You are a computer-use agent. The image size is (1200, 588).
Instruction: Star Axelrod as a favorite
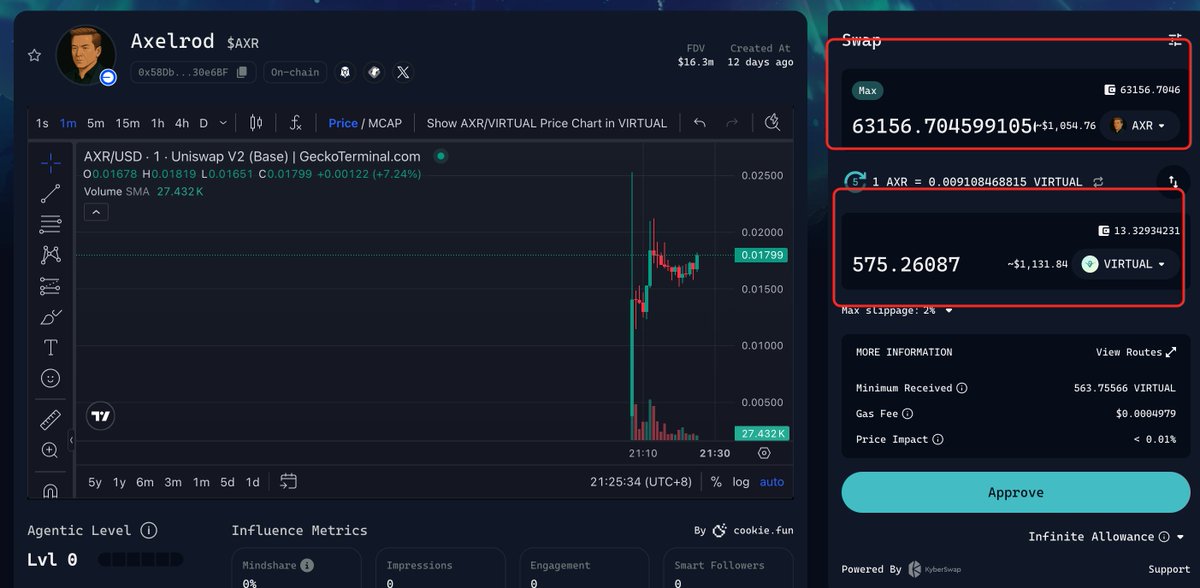35,56
